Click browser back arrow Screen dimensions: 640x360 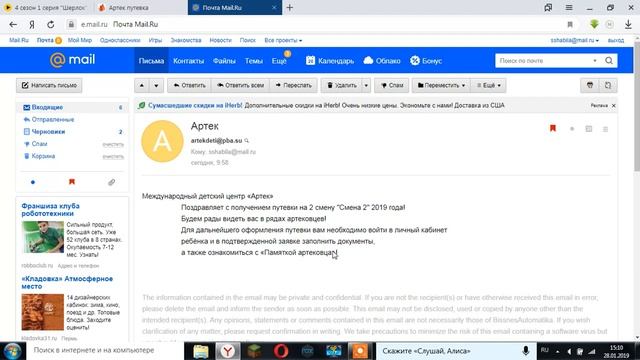(13, 24)
